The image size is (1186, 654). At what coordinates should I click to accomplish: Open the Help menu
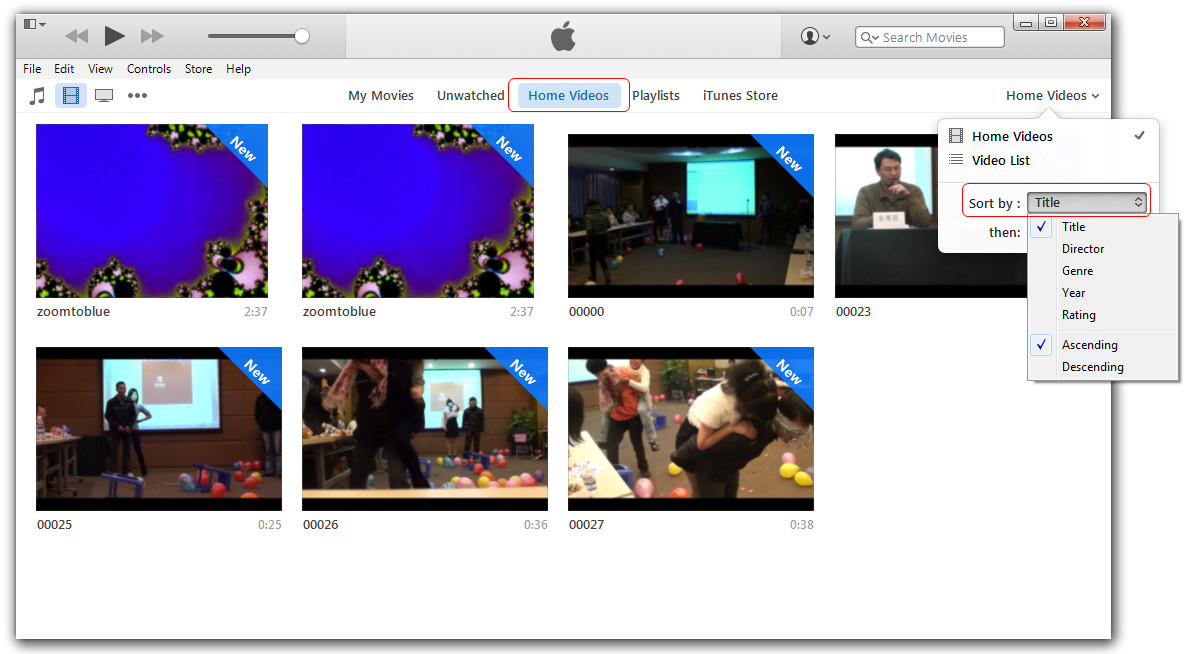coord(238,69)
